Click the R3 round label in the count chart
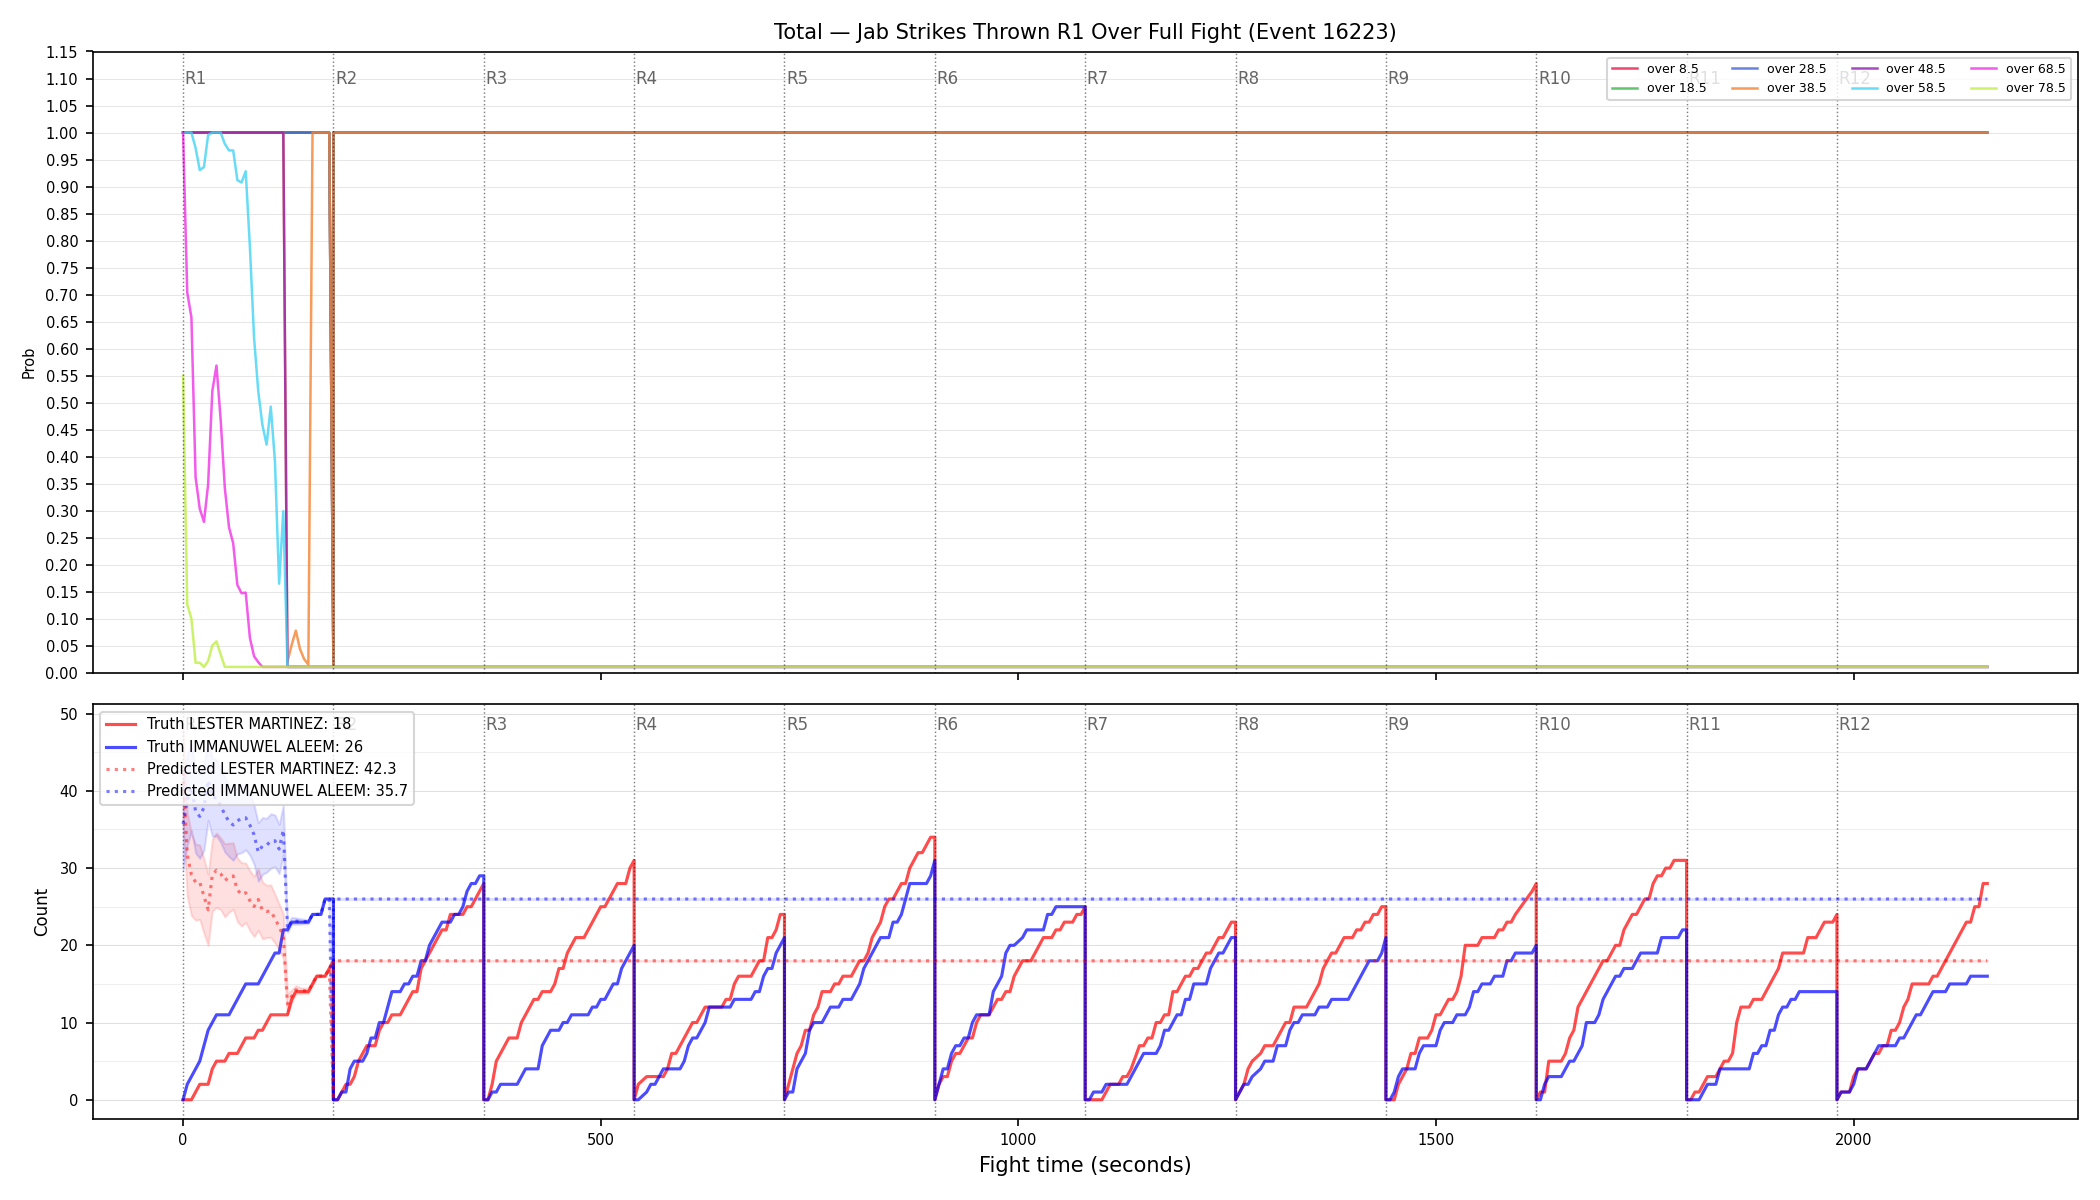The height and width of the screenshot is (1200, 2100). click(496, 724)
